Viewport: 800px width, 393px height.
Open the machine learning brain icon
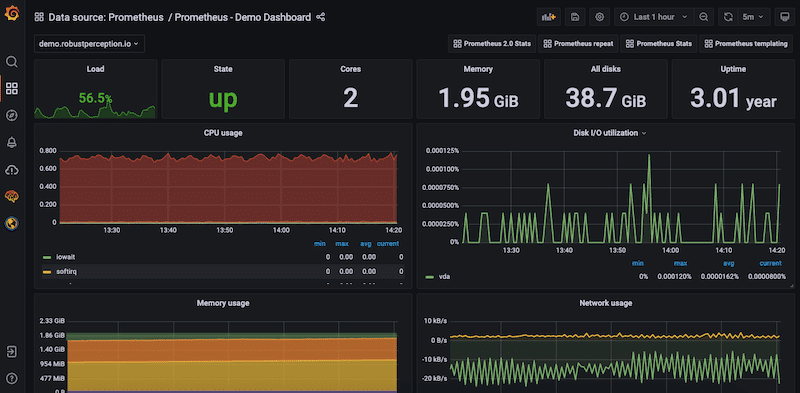12,196
